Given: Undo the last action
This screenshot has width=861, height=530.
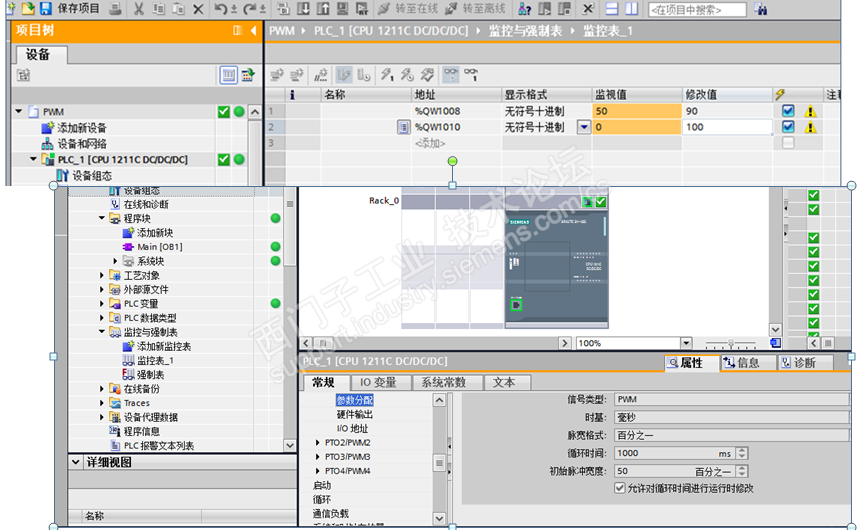Looking at the screenshot, I should tap(221, 9).
